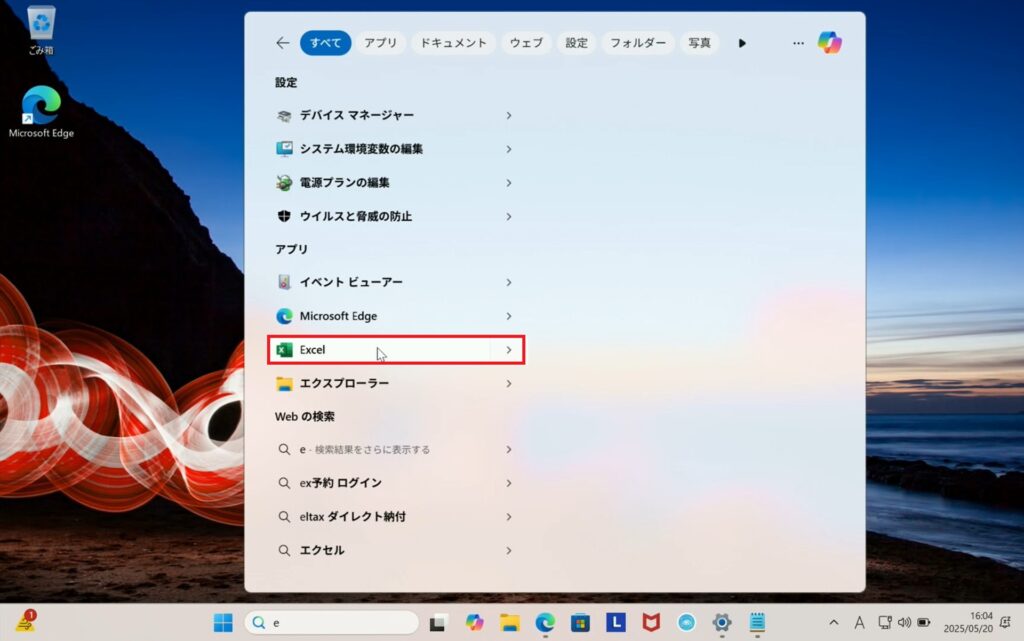This screenshot has width=1024, height=641.
Task: Open the battery tray icon
Action: [x=923, y=623]
